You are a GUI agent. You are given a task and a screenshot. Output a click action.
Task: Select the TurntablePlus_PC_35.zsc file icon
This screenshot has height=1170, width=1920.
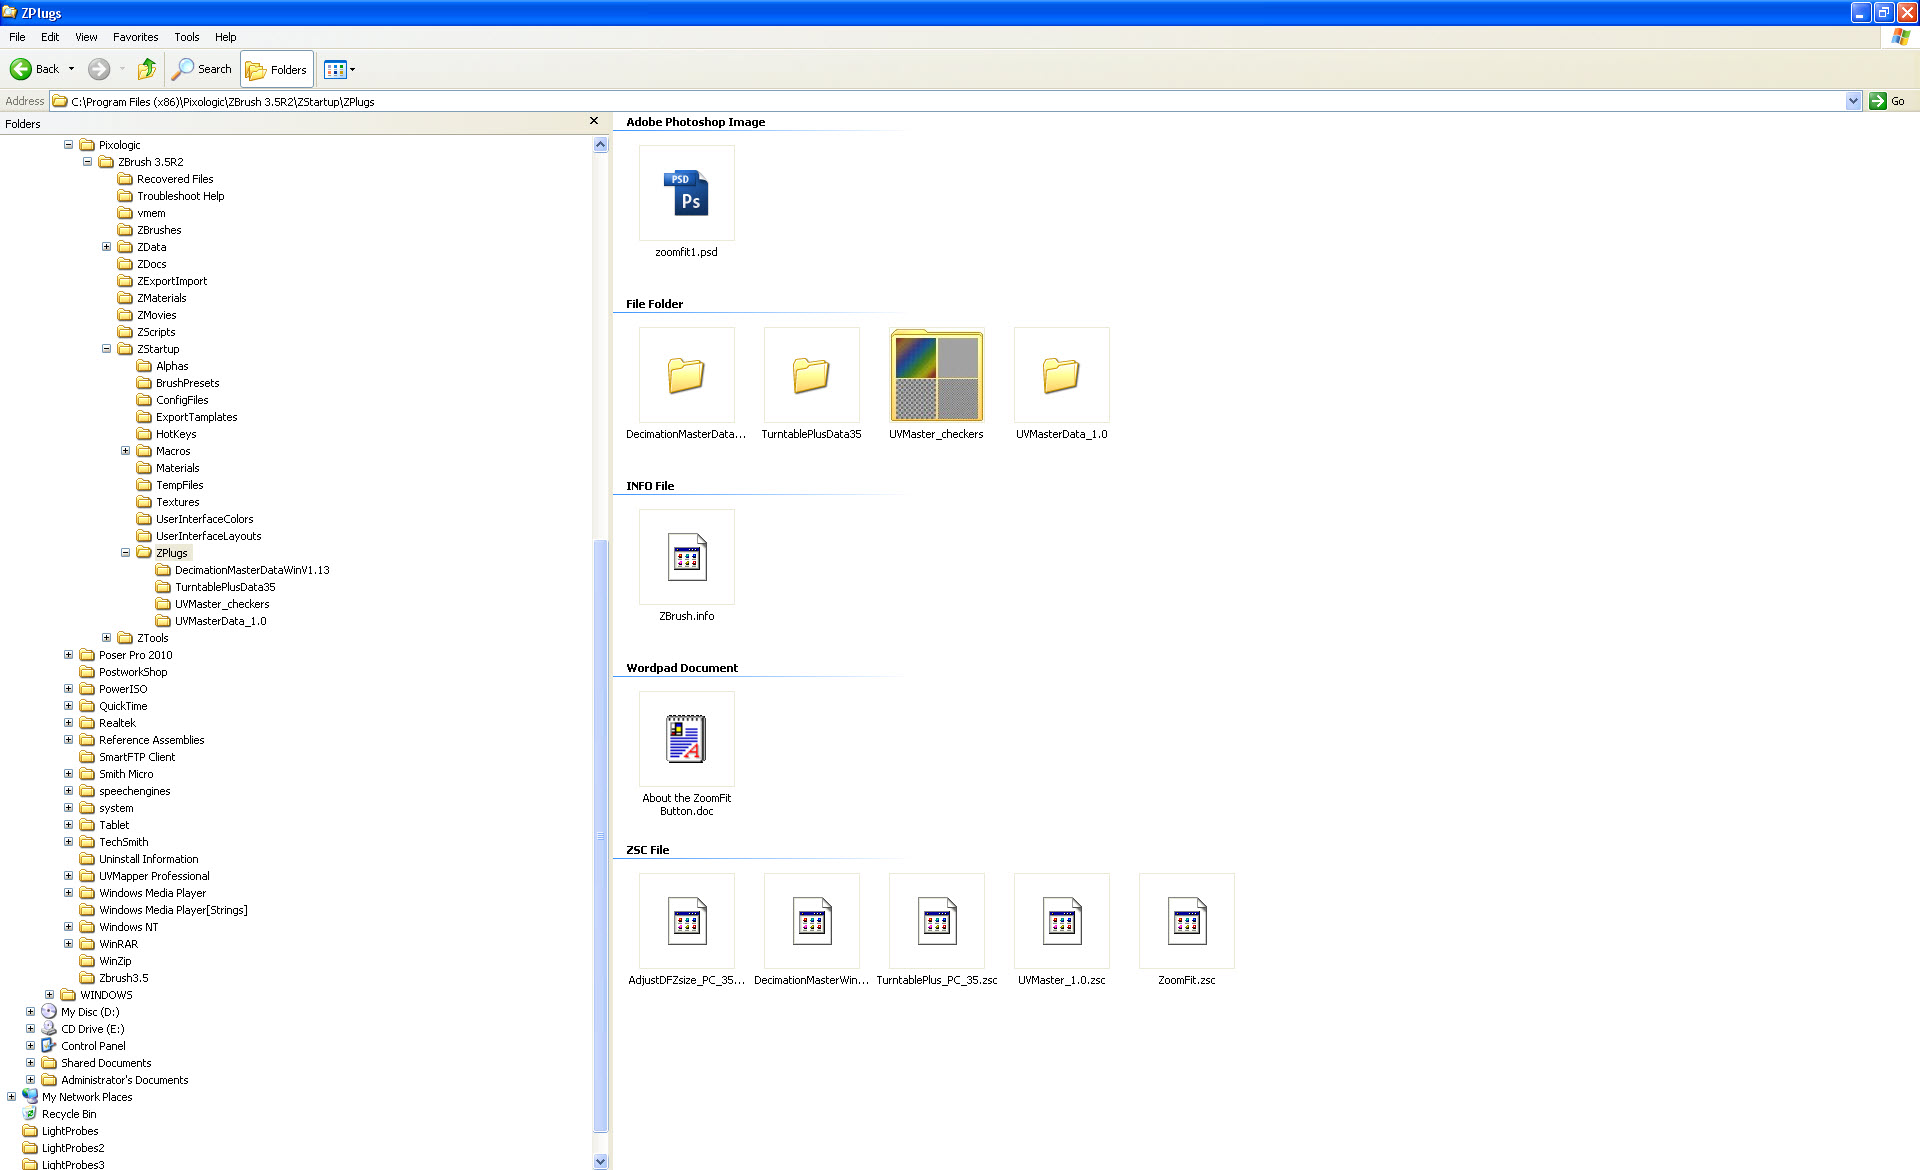936,921
